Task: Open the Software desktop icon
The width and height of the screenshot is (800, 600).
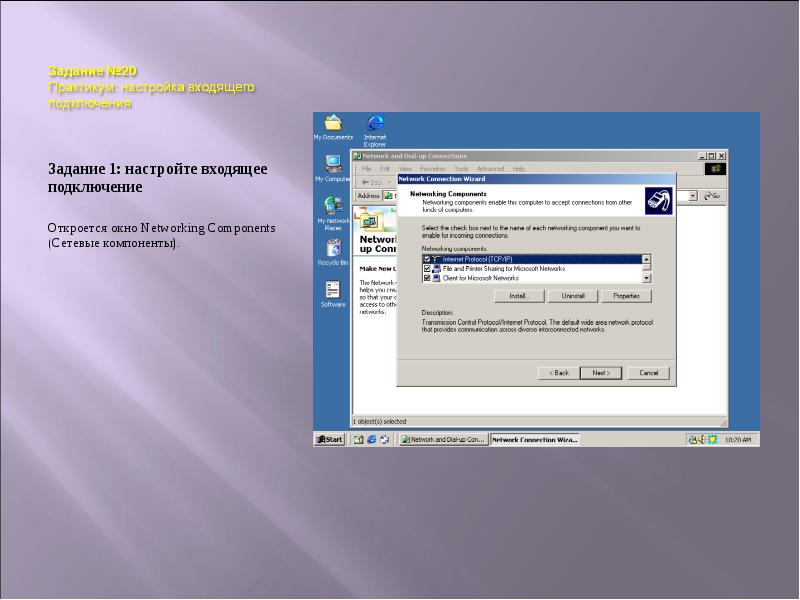Action: [x=333, y=290]
